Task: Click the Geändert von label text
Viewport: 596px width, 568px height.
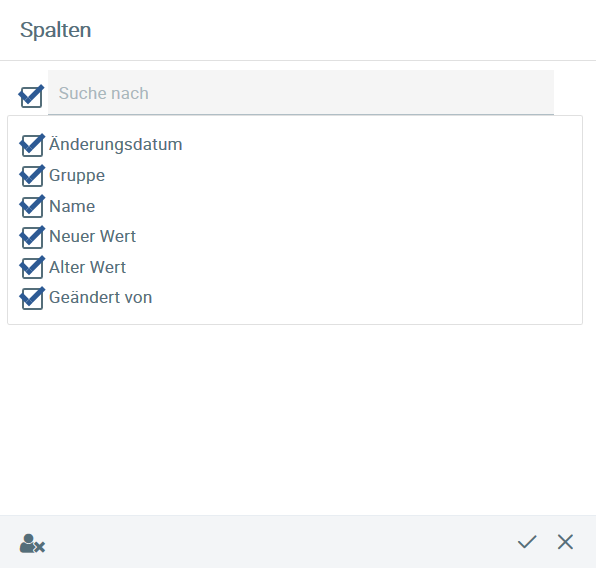Action: pos(101,297)
